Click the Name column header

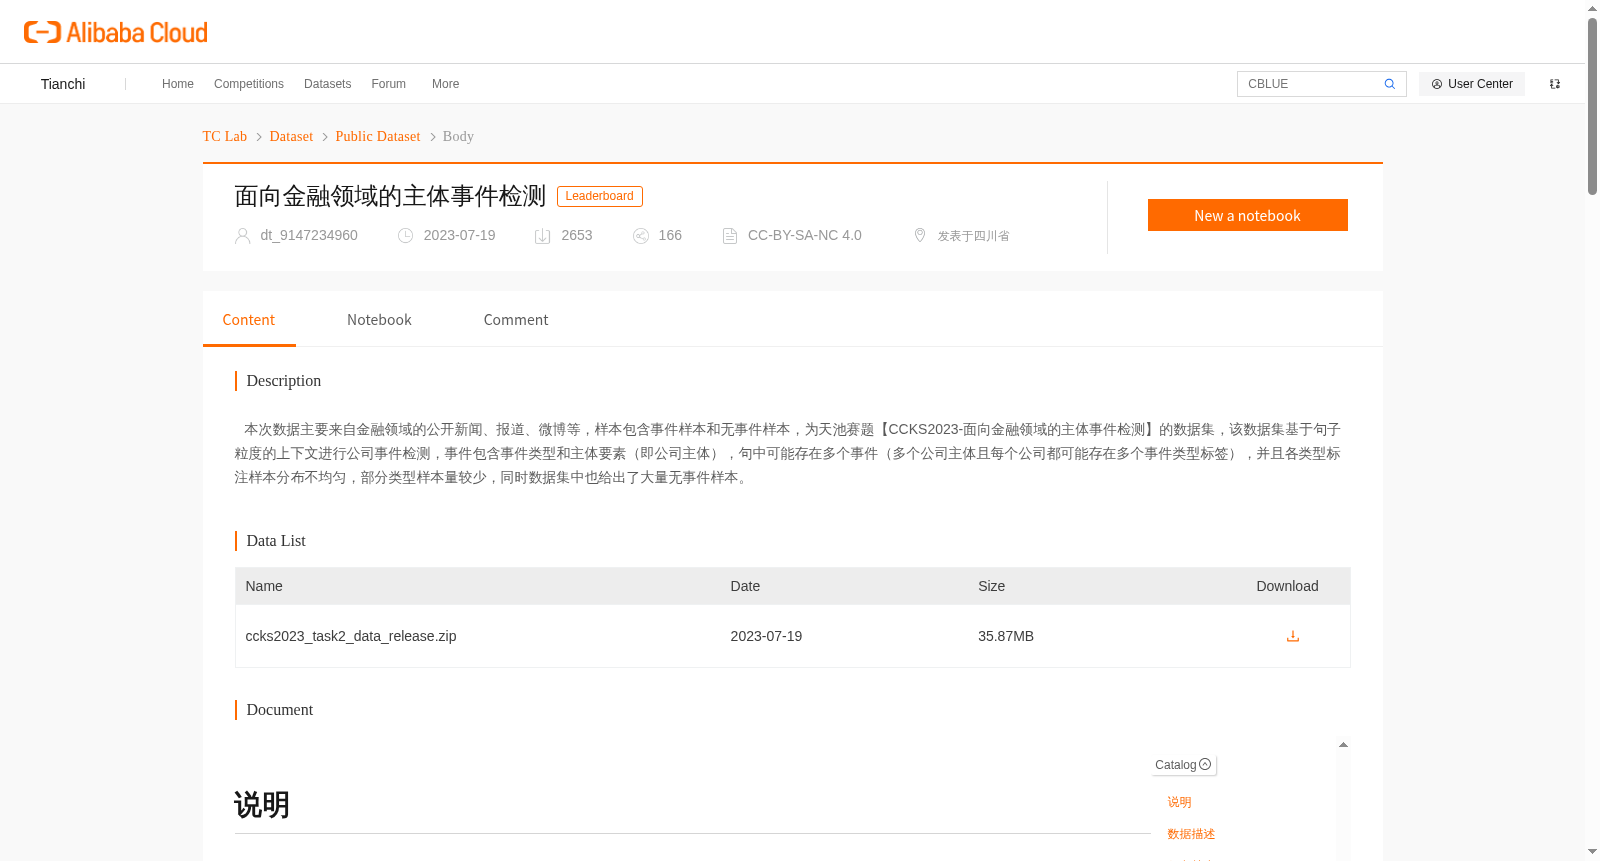pyautogui.click(x=264, y=586)
